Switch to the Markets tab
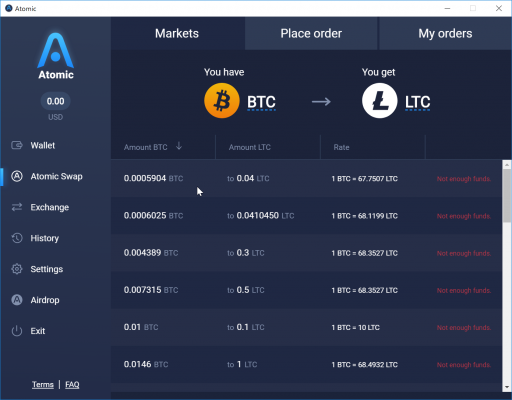 [x=177, y=33]
